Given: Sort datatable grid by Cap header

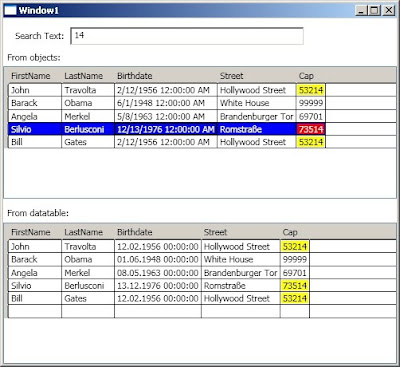Looking at the screenshot, I should pyautogui.click(x=295, y=232).
